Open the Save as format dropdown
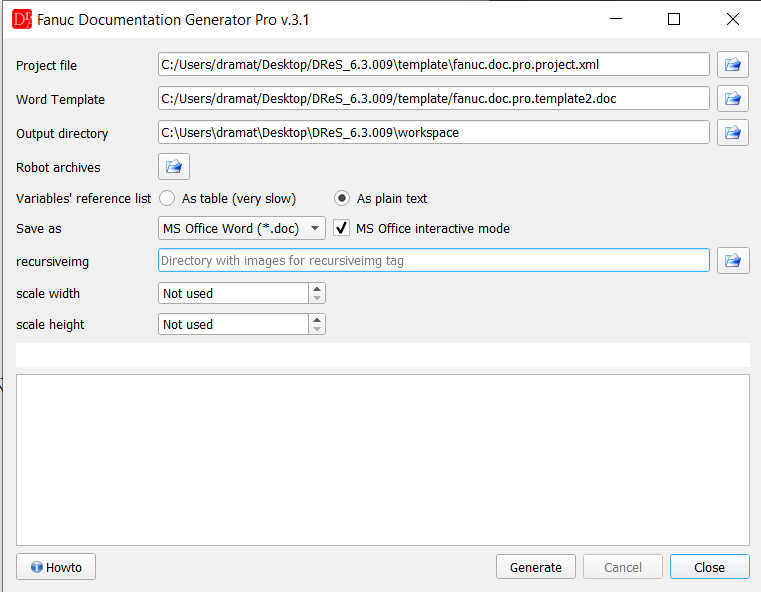 pyautogui.click(x=242, y=228)
